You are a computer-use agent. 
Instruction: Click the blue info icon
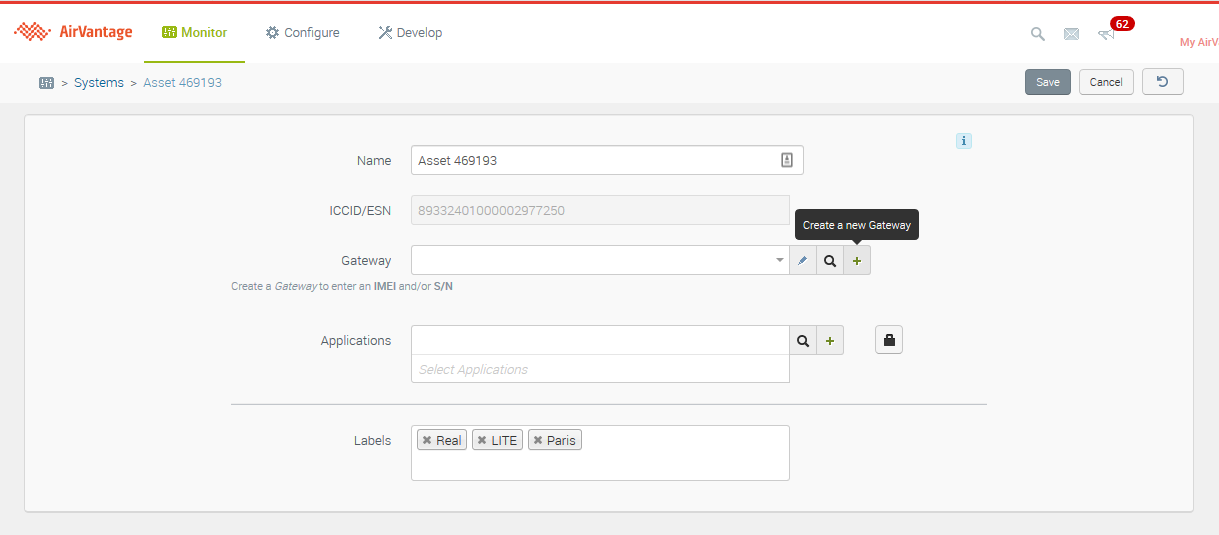(x=964, y=141)
